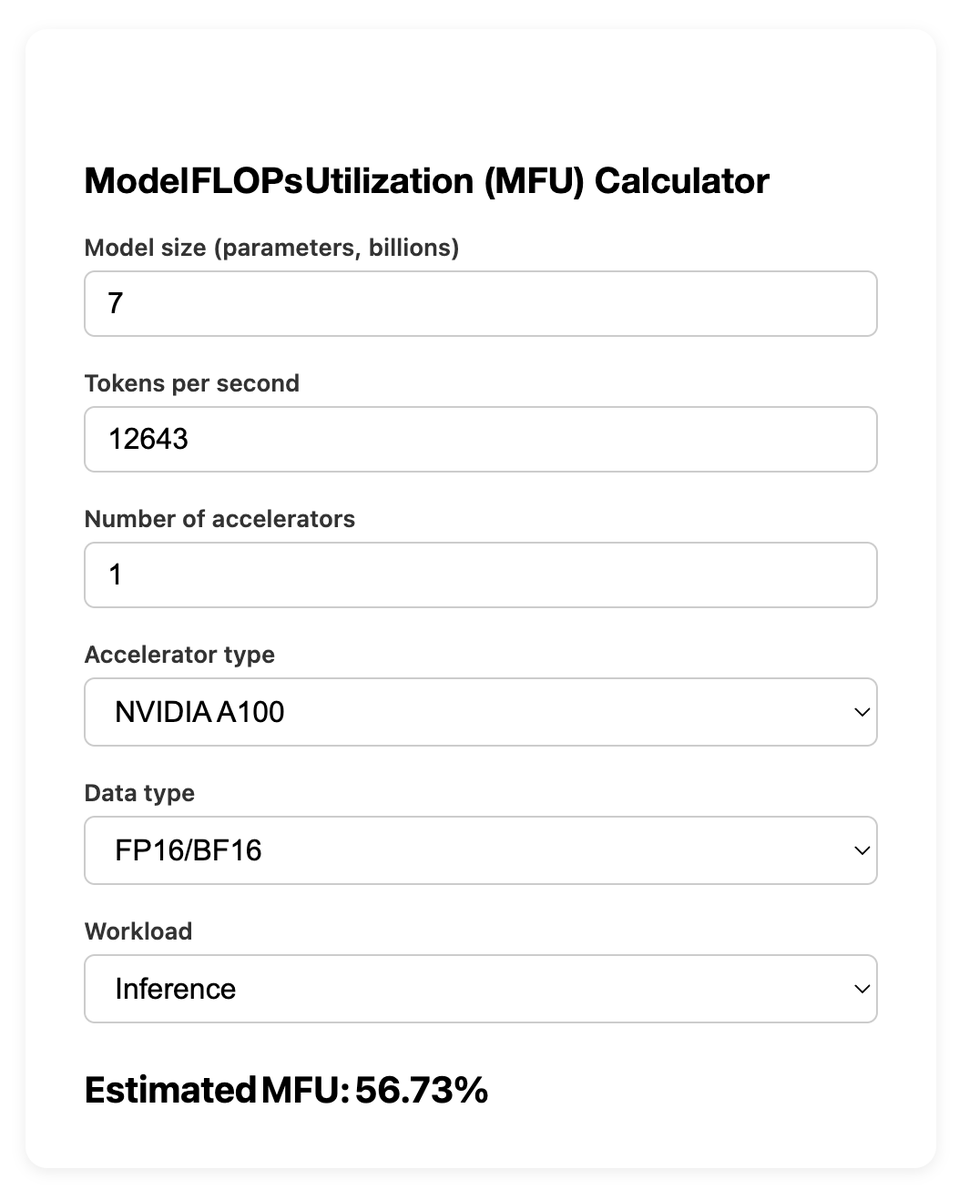Click the MFU Calculator heading
The height and width of the screenshot is (1200, 969).
pos(427,181)
